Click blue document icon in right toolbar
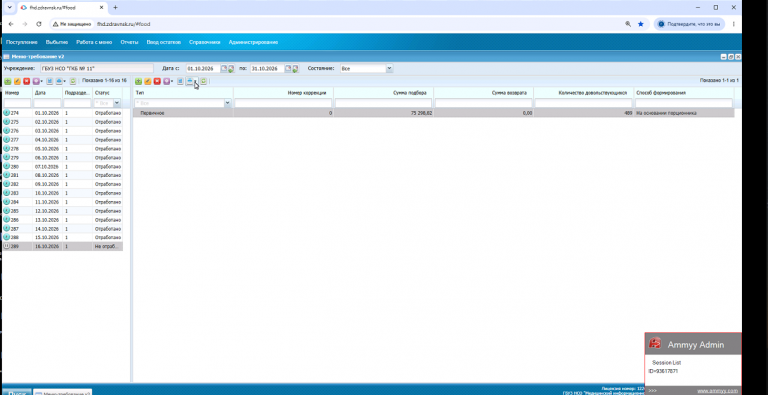 (x=180, y=81)
